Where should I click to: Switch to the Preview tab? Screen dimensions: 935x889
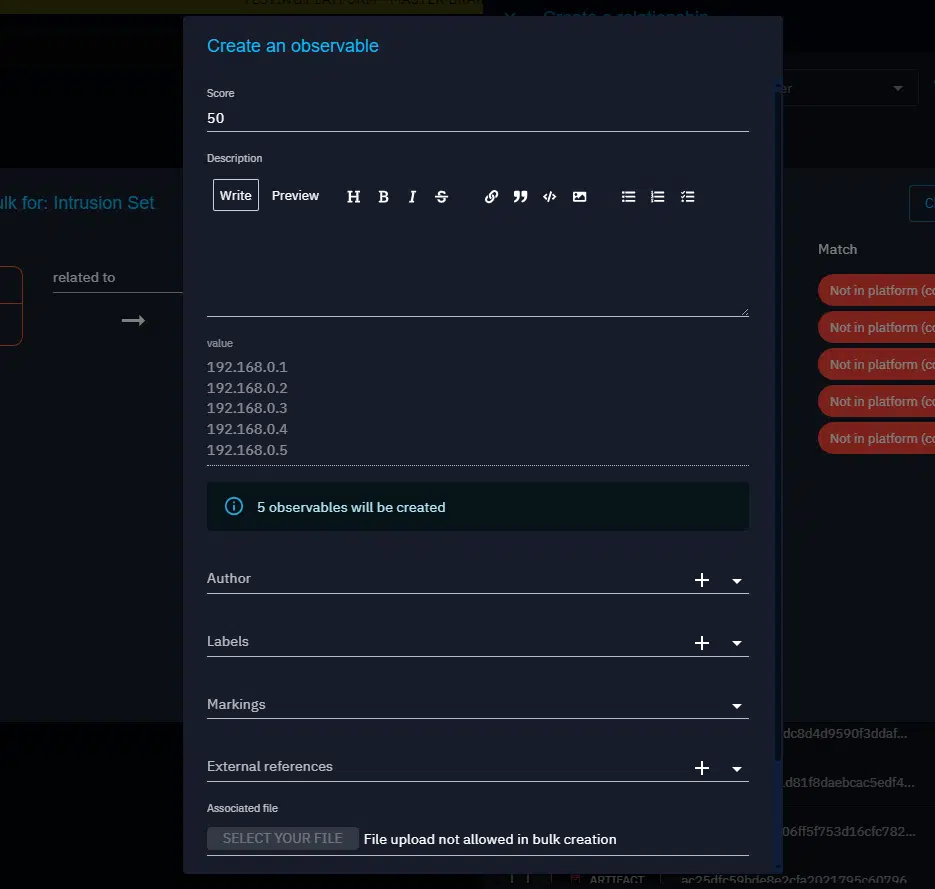click(295, 196)
